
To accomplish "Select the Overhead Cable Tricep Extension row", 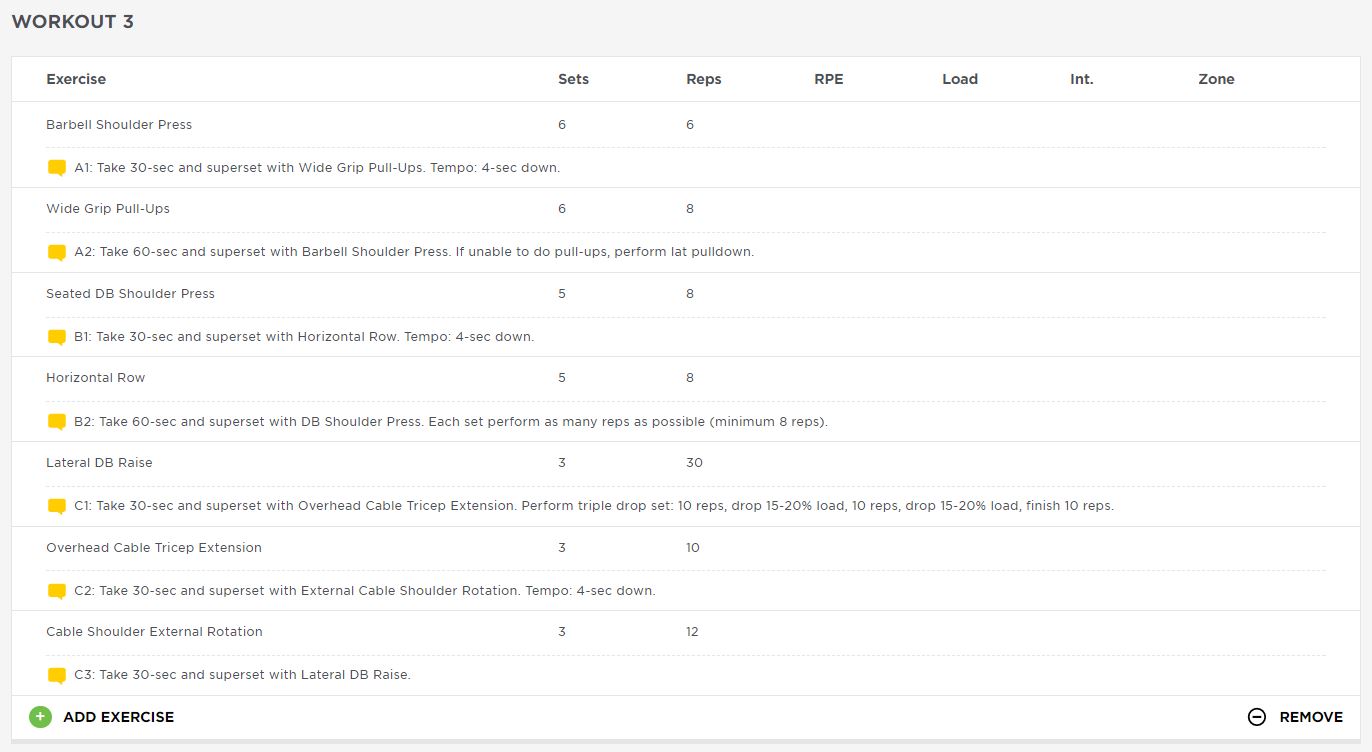I will 686,548.
